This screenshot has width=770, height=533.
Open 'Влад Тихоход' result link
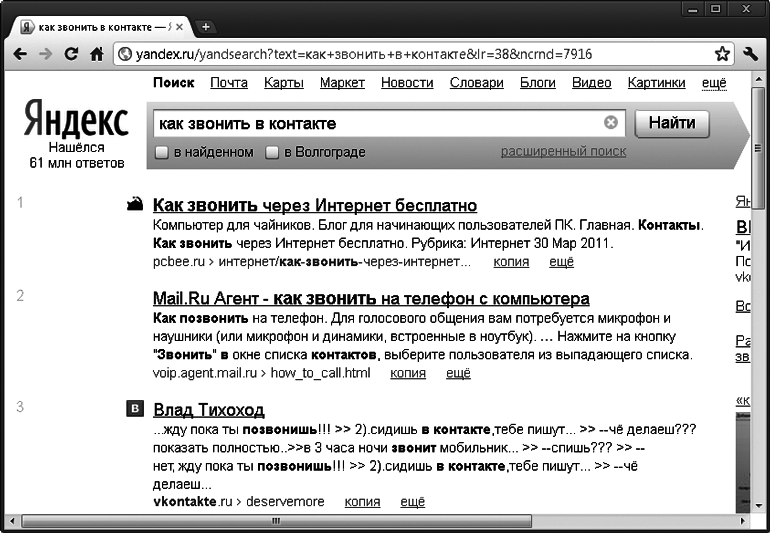click(209, 409)
